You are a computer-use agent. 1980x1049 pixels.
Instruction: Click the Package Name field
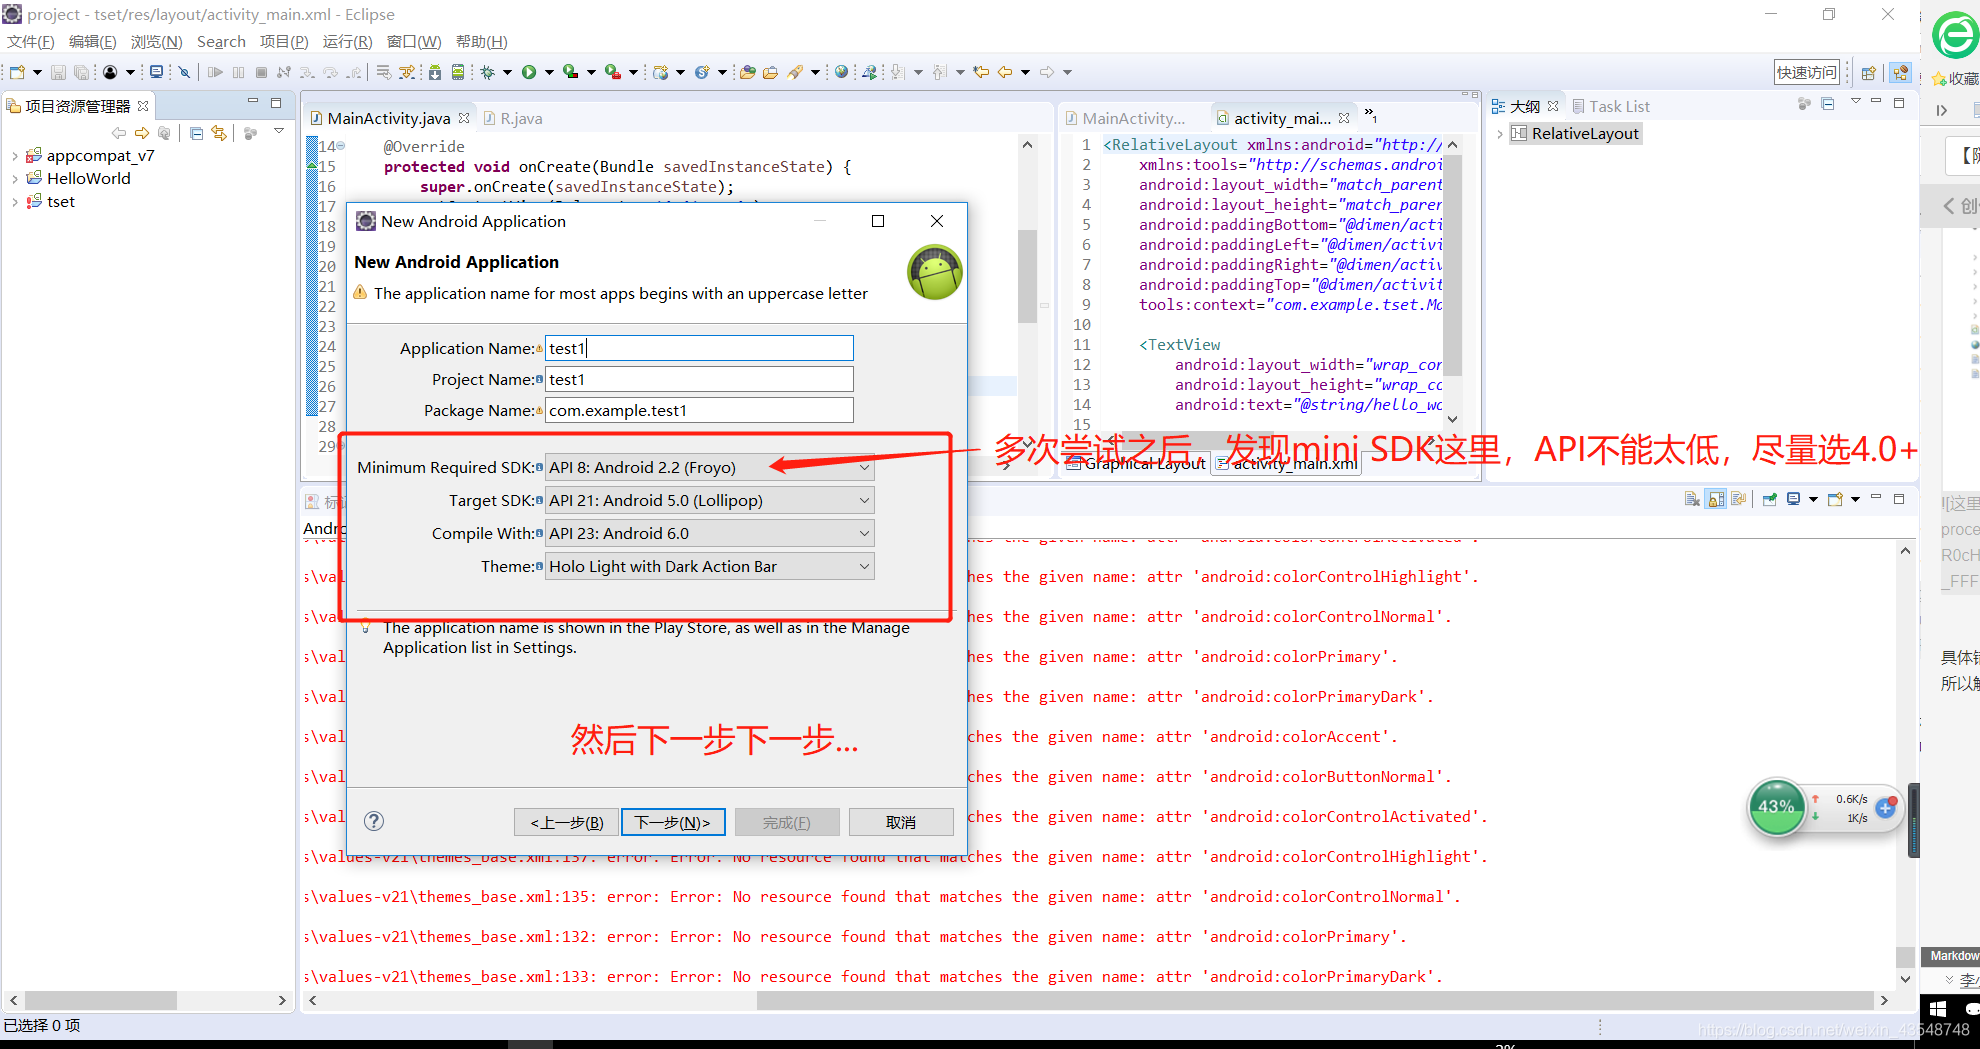[x=699, y=410]
